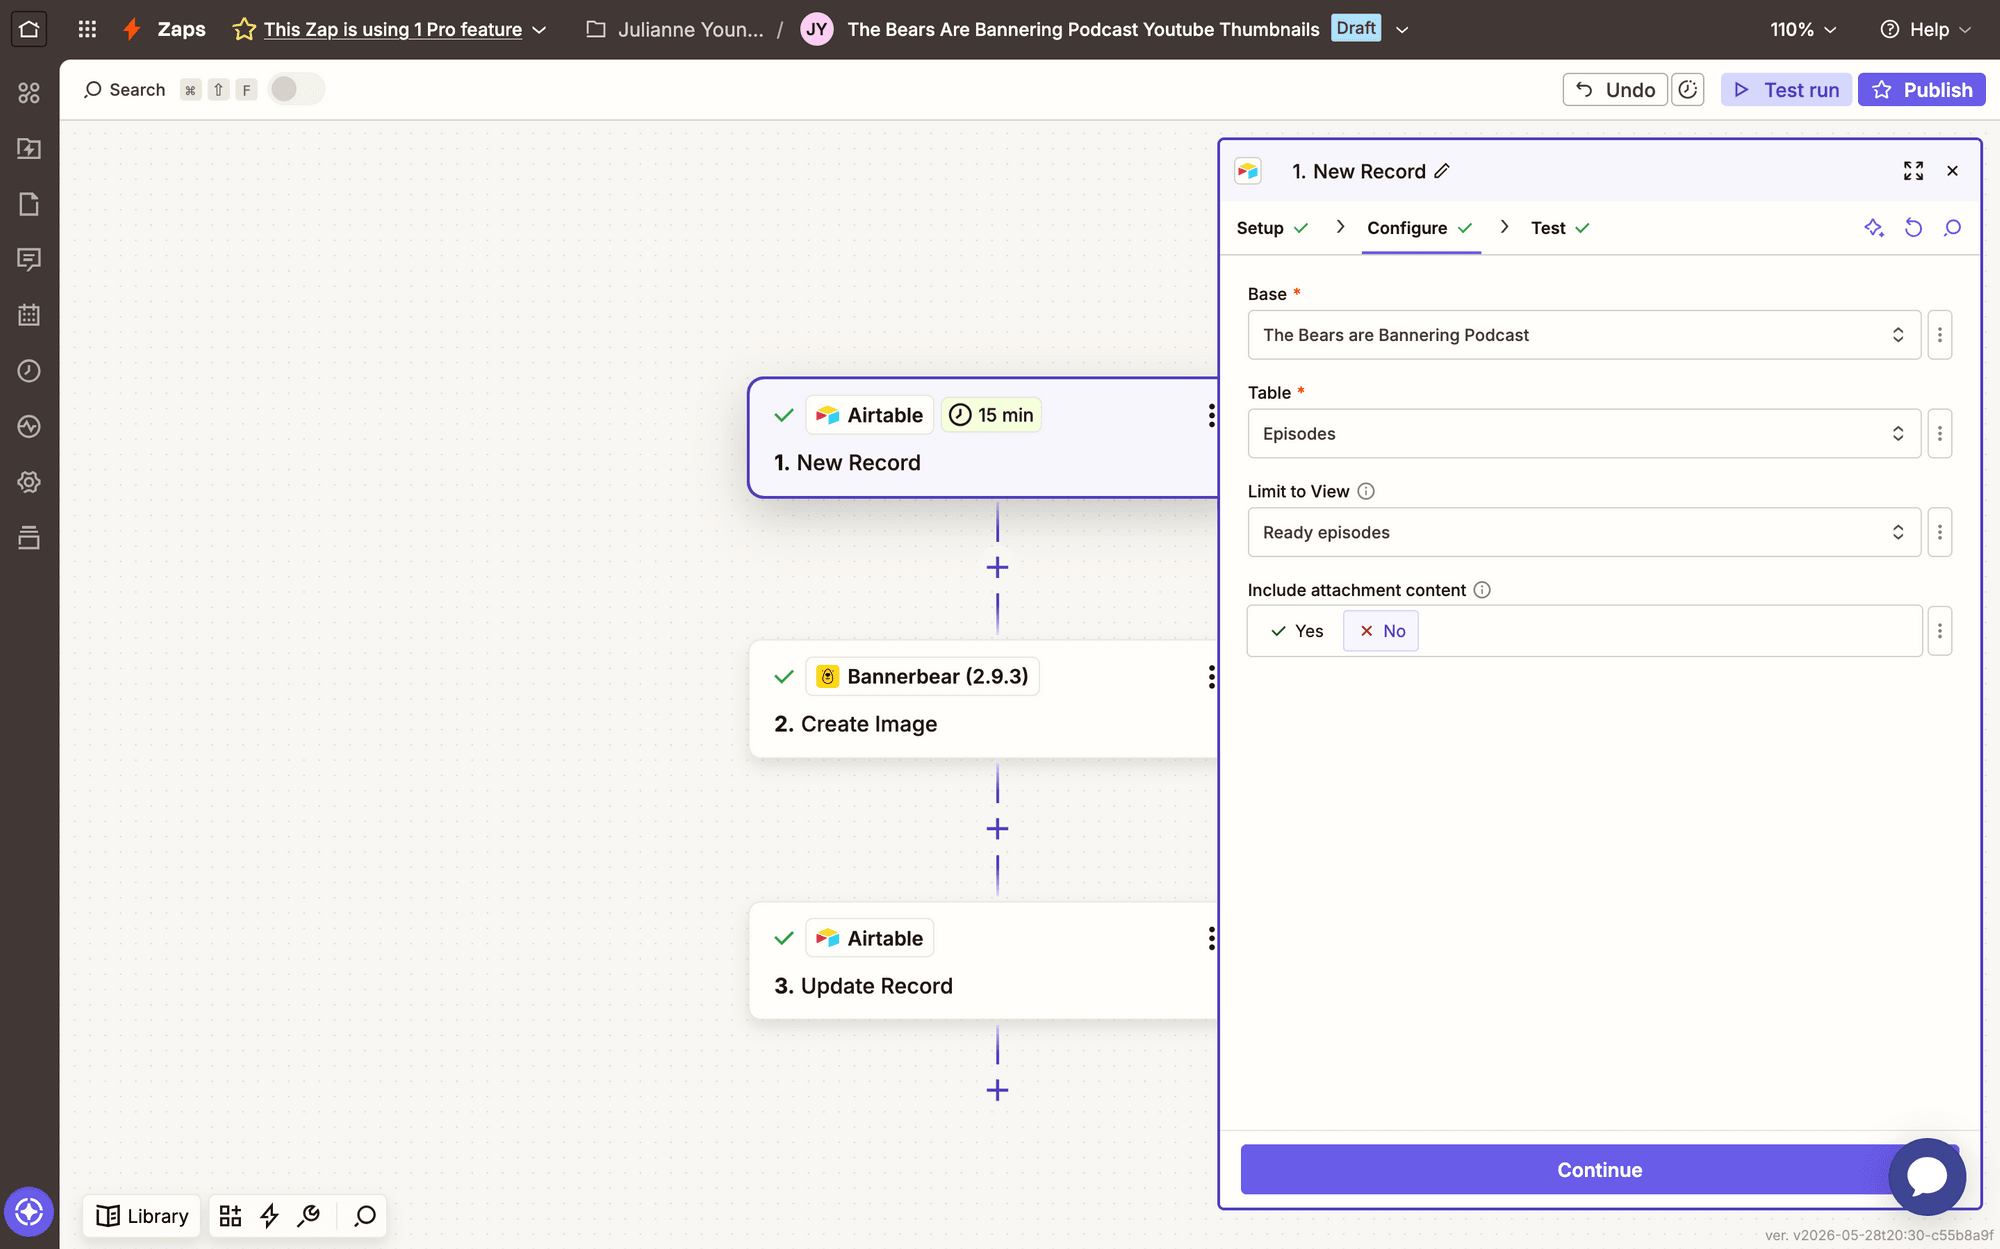The width and height of the screenshot is (2000, 1249).
Task: Open the sidebar versions stack icon
Action: [29, 537]
